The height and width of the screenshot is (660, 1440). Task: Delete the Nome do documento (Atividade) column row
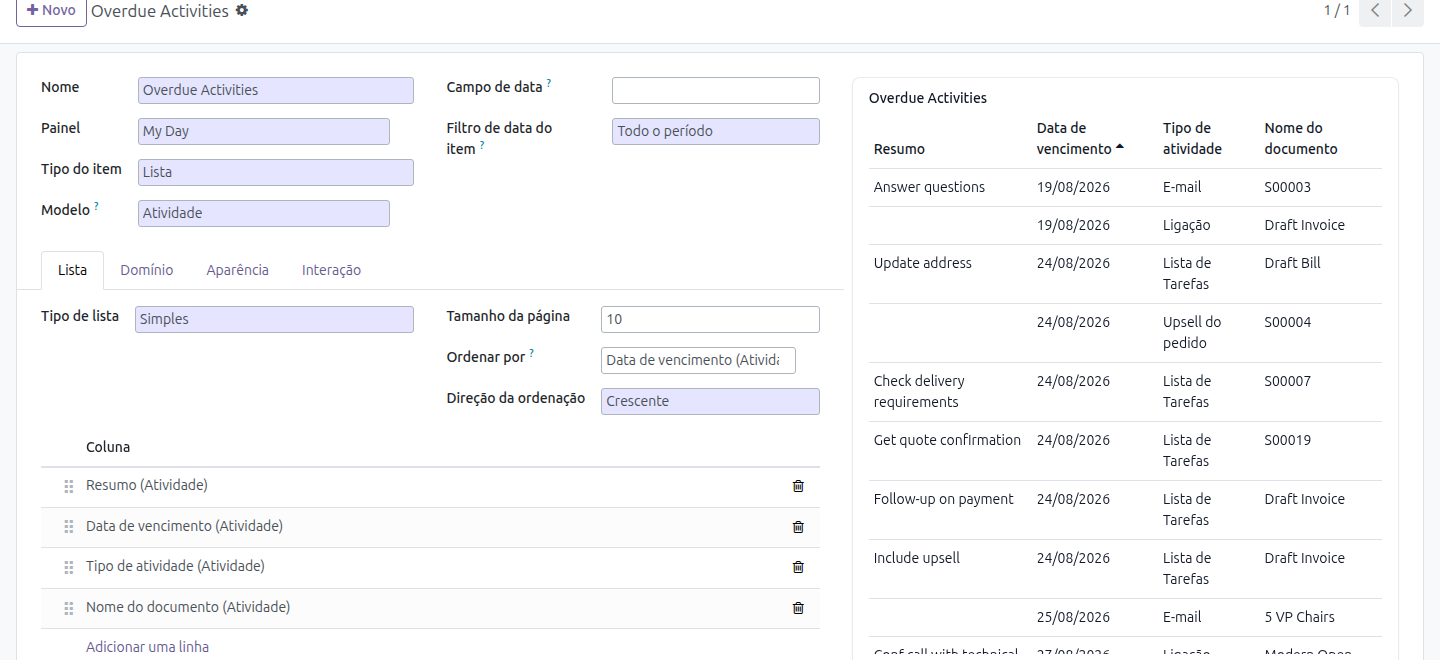pos(798,608)
